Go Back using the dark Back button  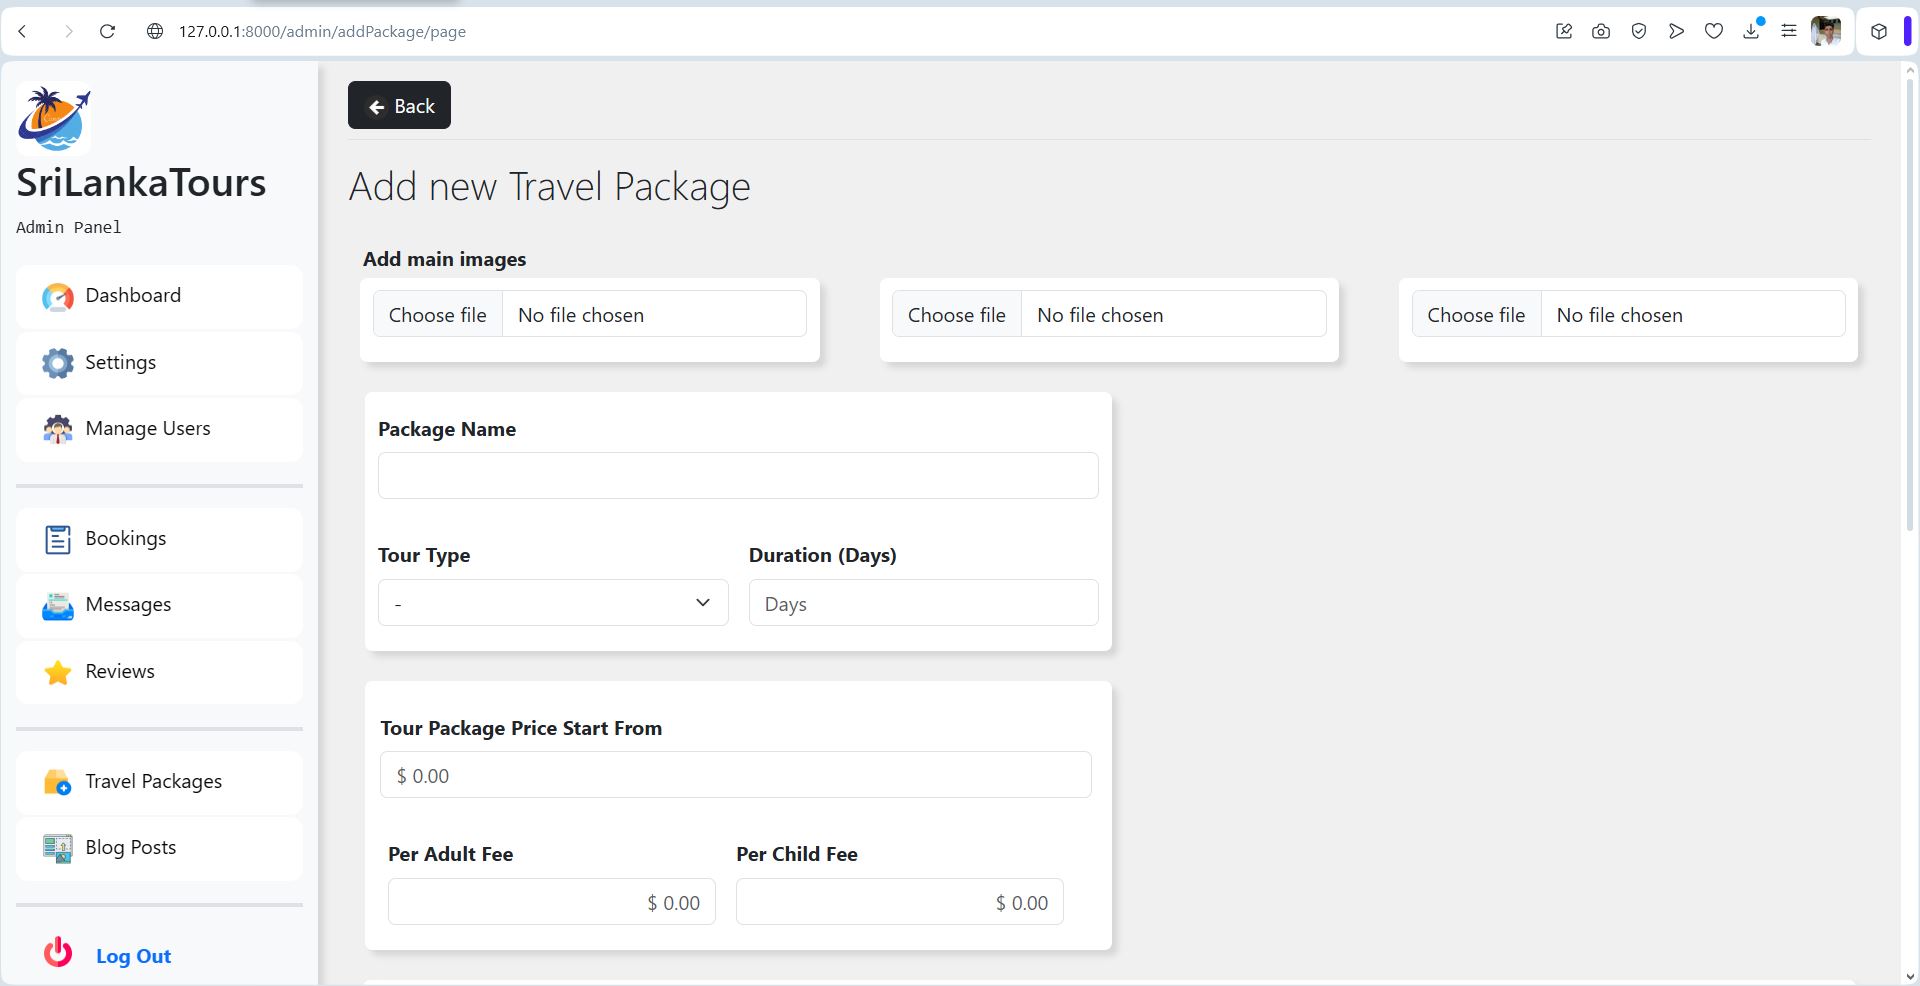399,105
